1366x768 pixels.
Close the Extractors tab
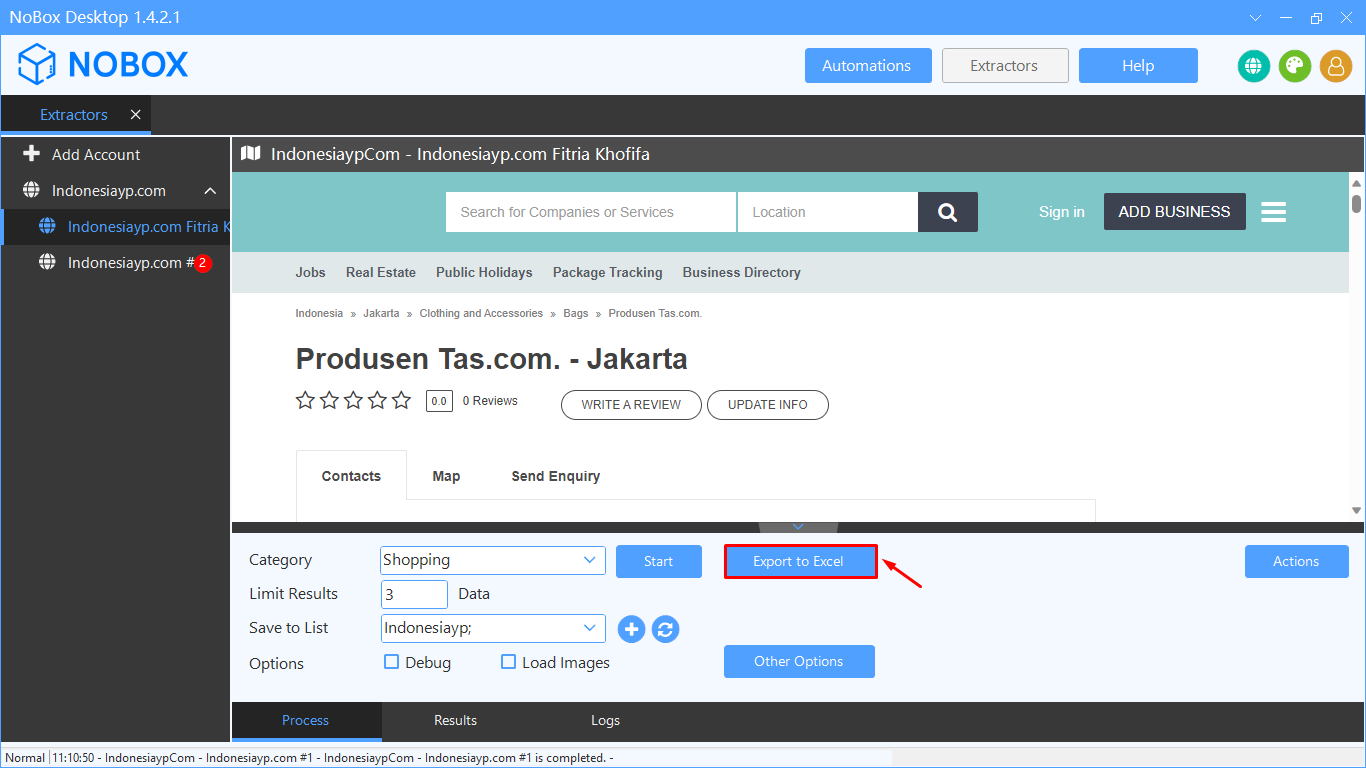point(136,115)
